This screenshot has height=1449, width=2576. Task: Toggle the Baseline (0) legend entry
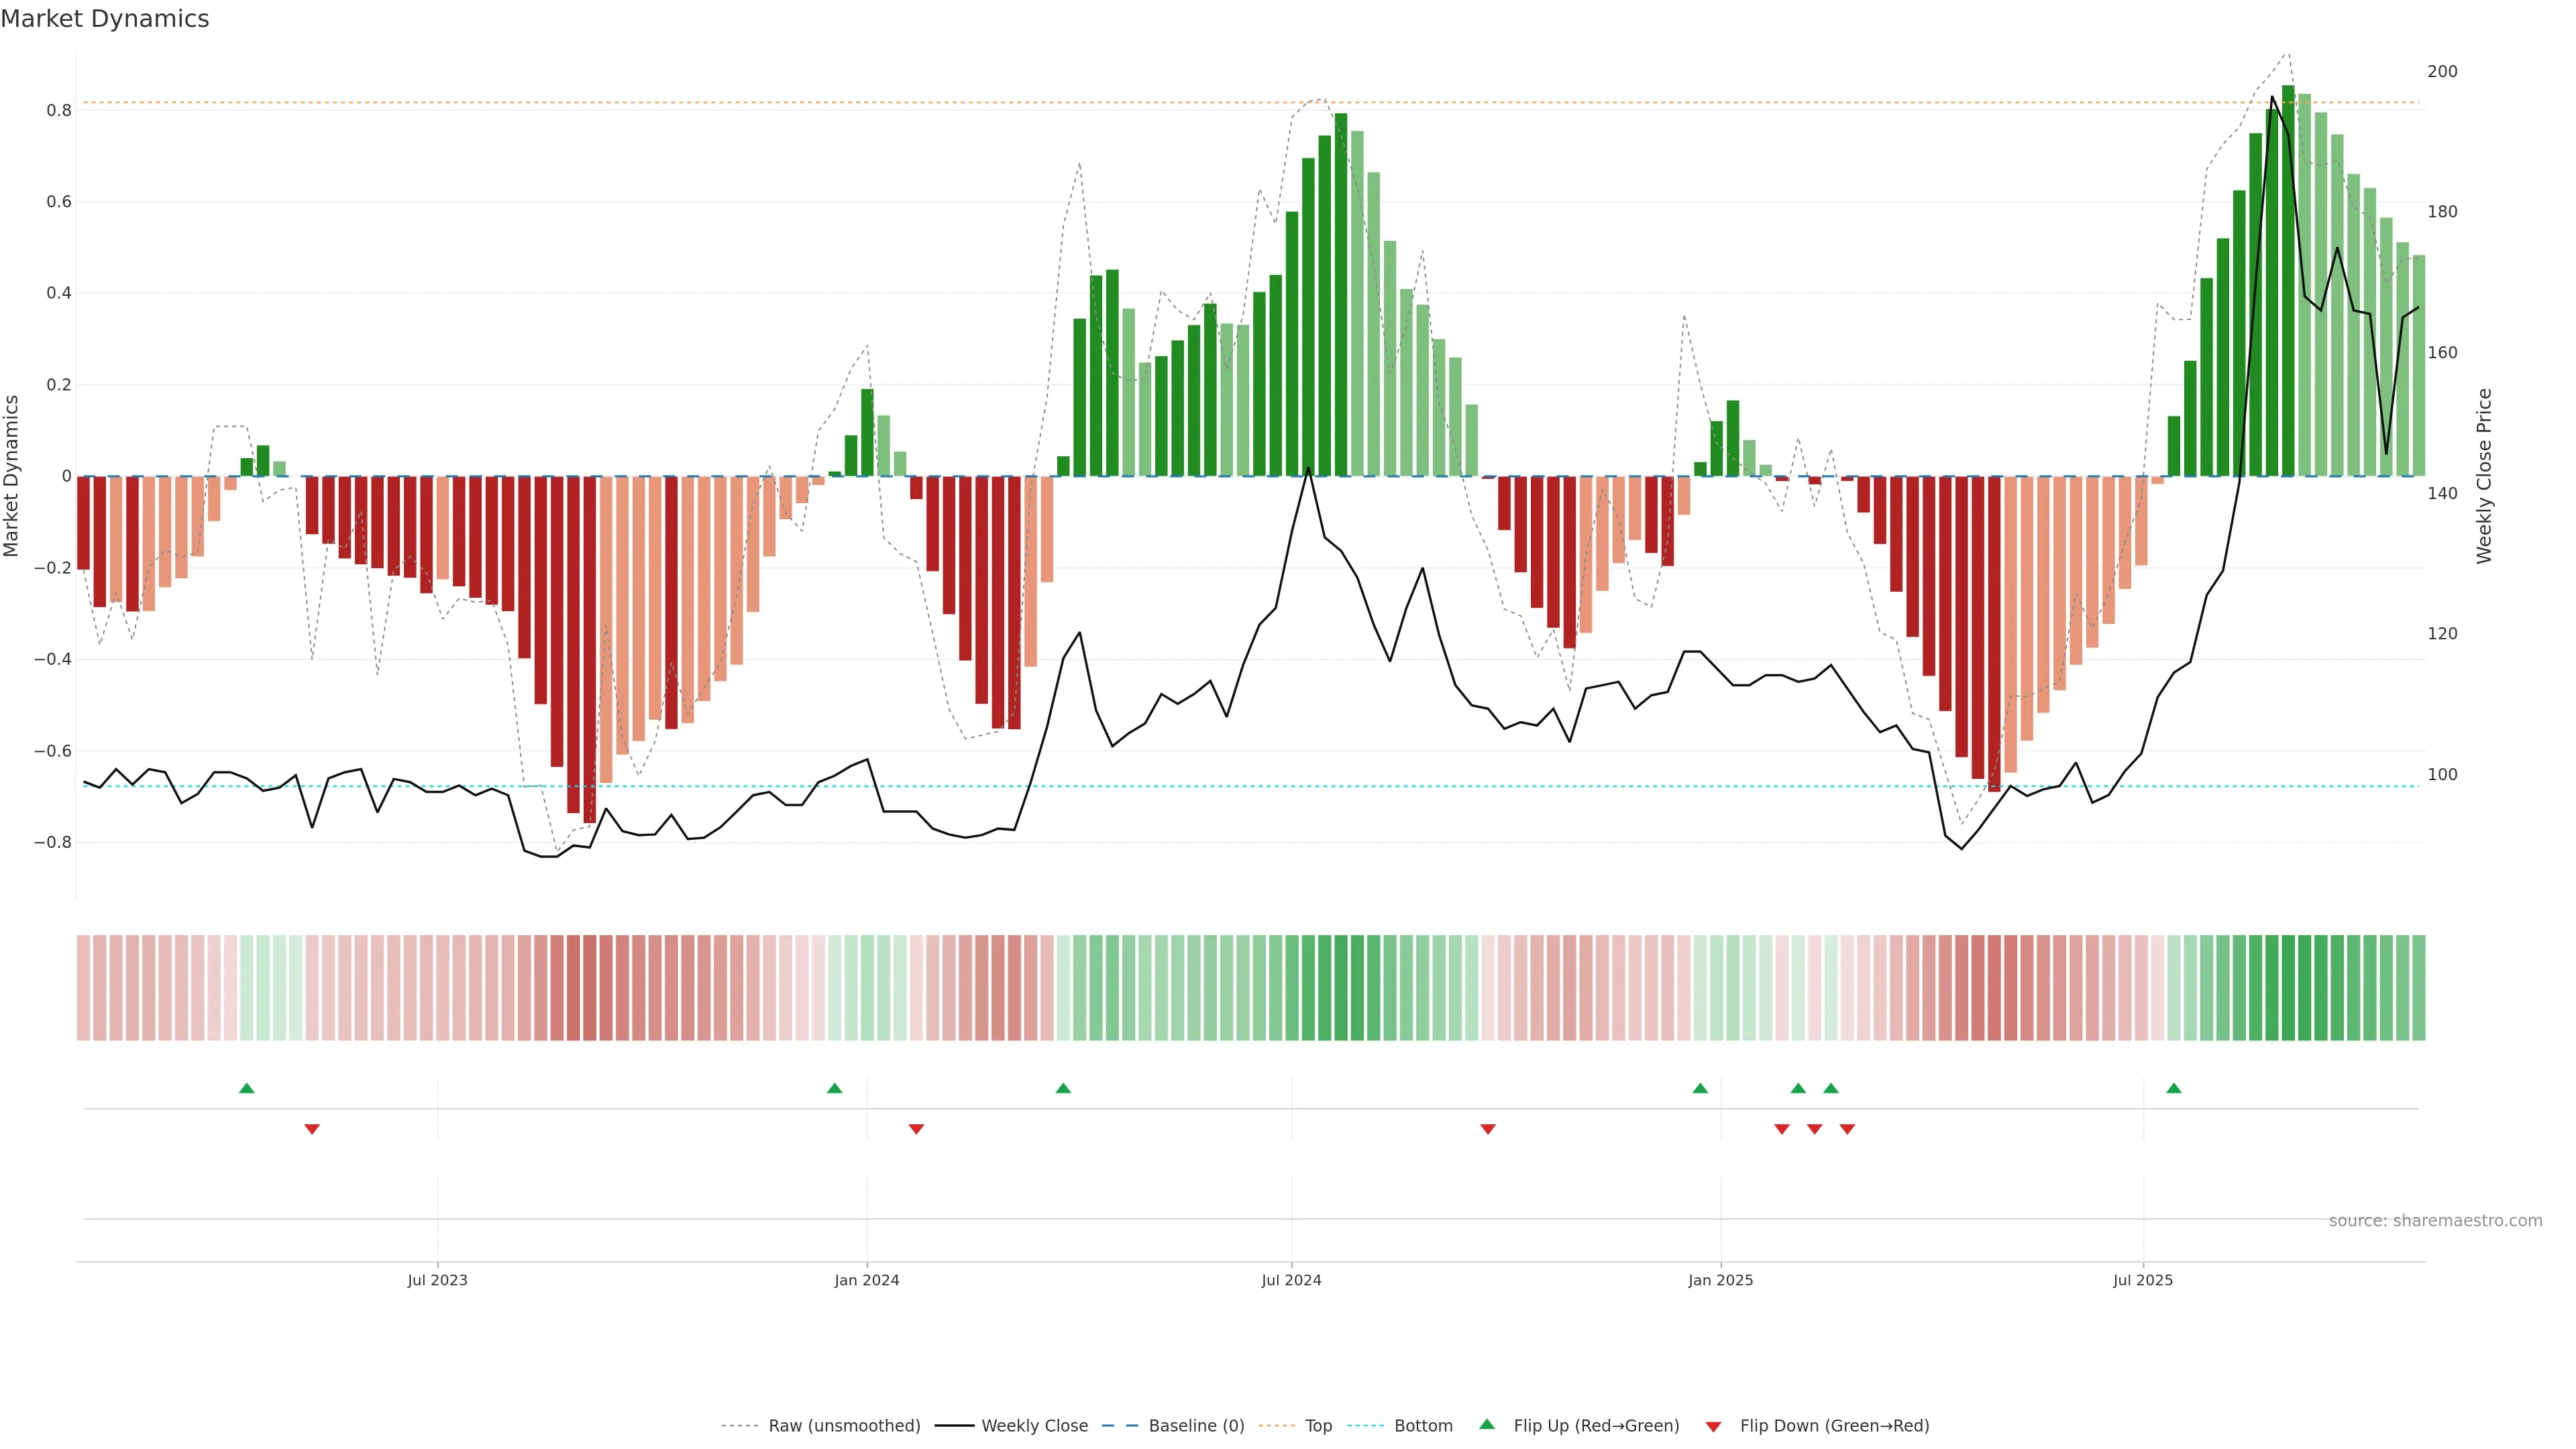(x=1196, y=1426)
